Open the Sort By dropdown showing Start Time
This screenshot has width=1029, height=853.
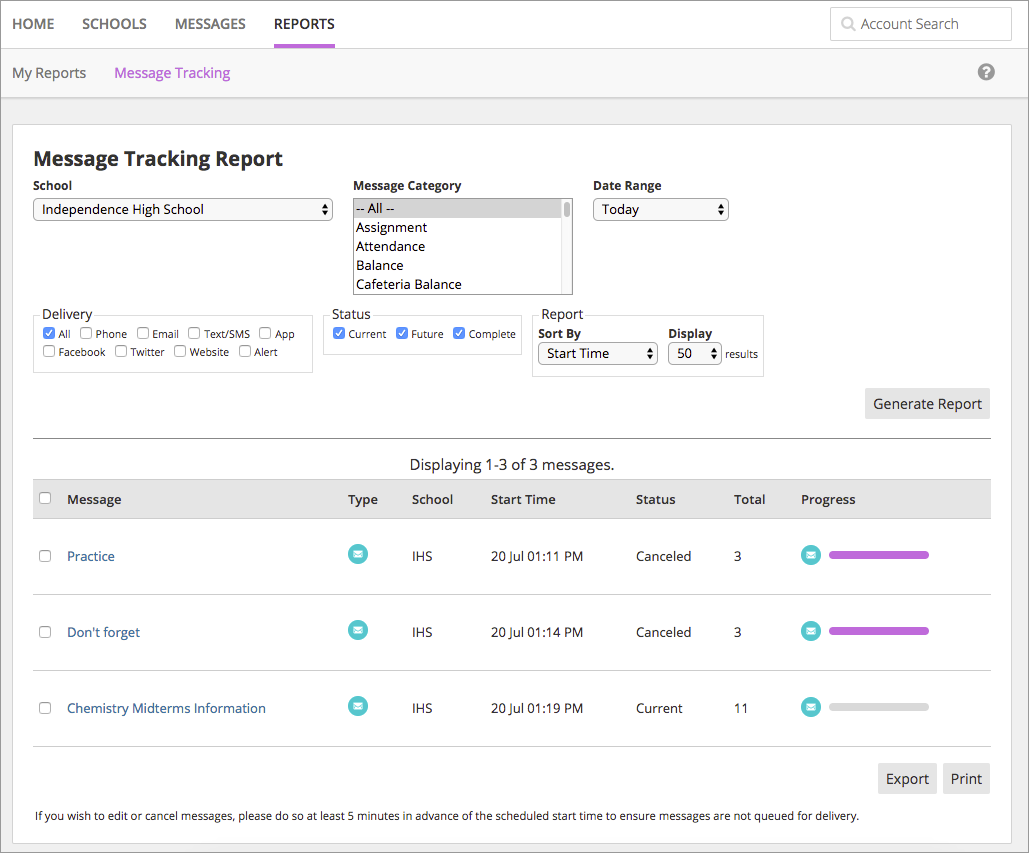598,354
